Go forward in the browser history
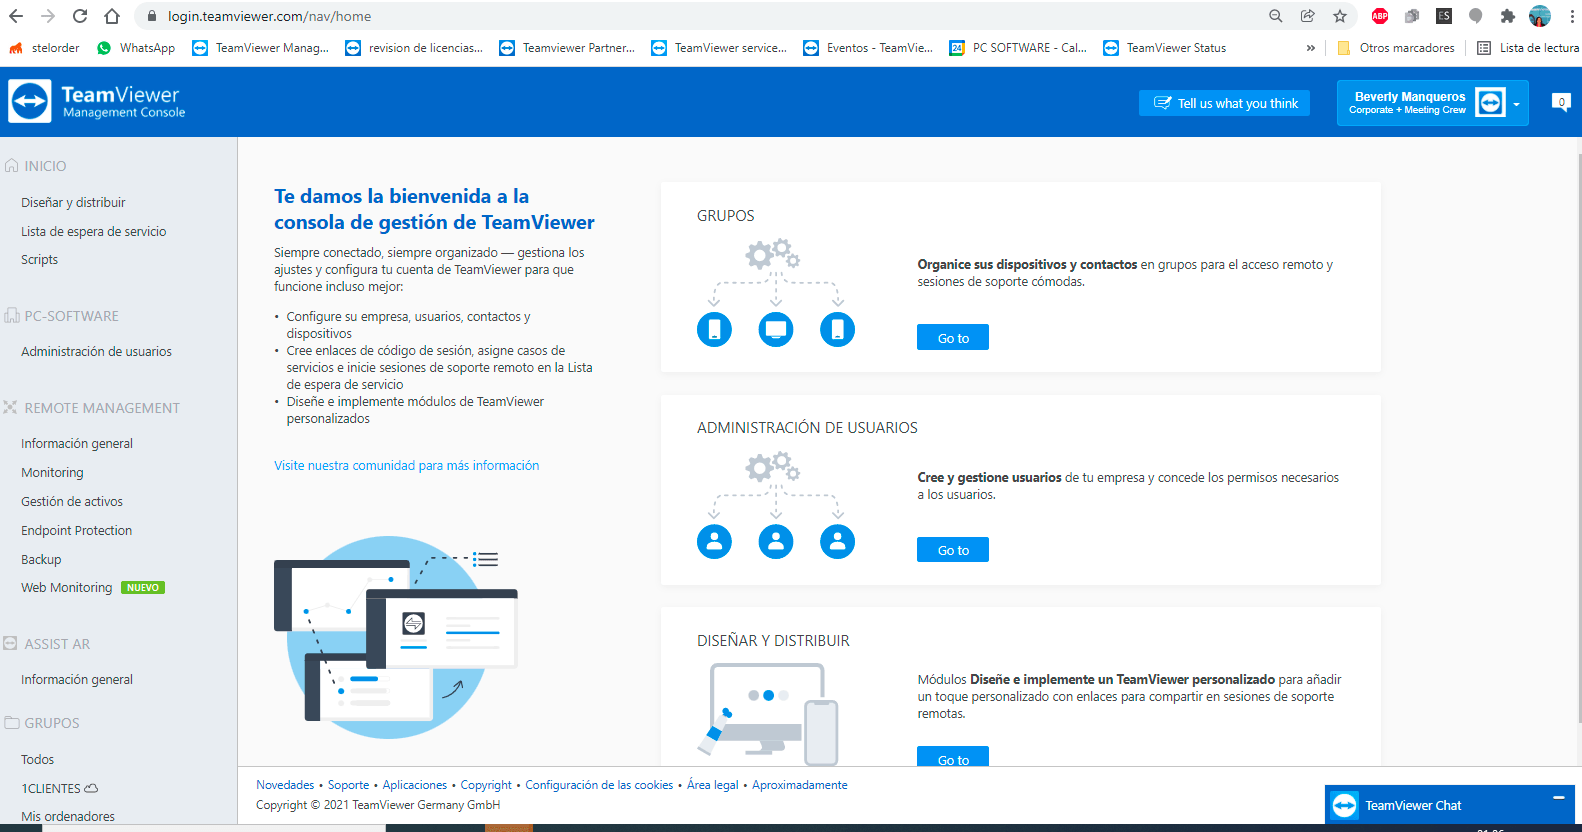 48,16
